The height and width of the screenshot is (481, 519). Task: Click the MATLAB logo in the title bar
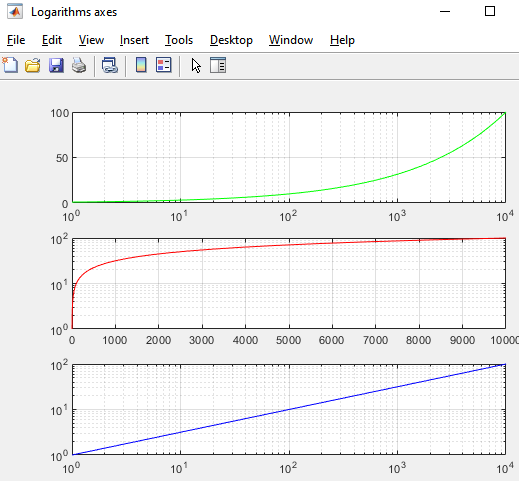pyautogui.click(x=15, y=12)
